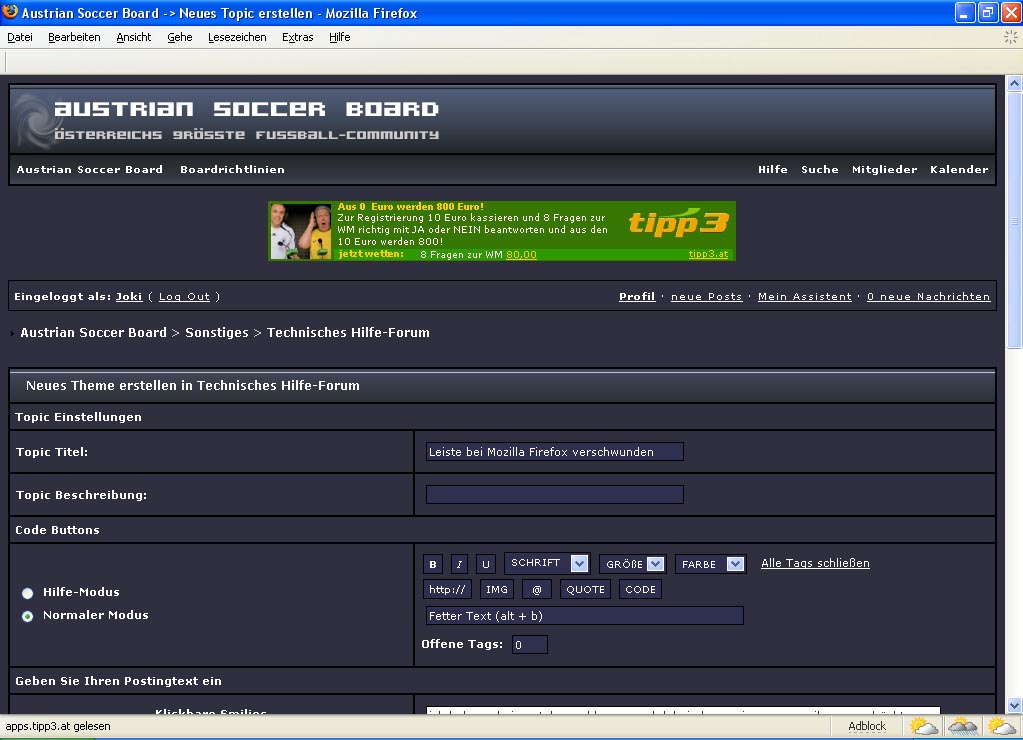Click the IMG code button

tap(496, 589)
